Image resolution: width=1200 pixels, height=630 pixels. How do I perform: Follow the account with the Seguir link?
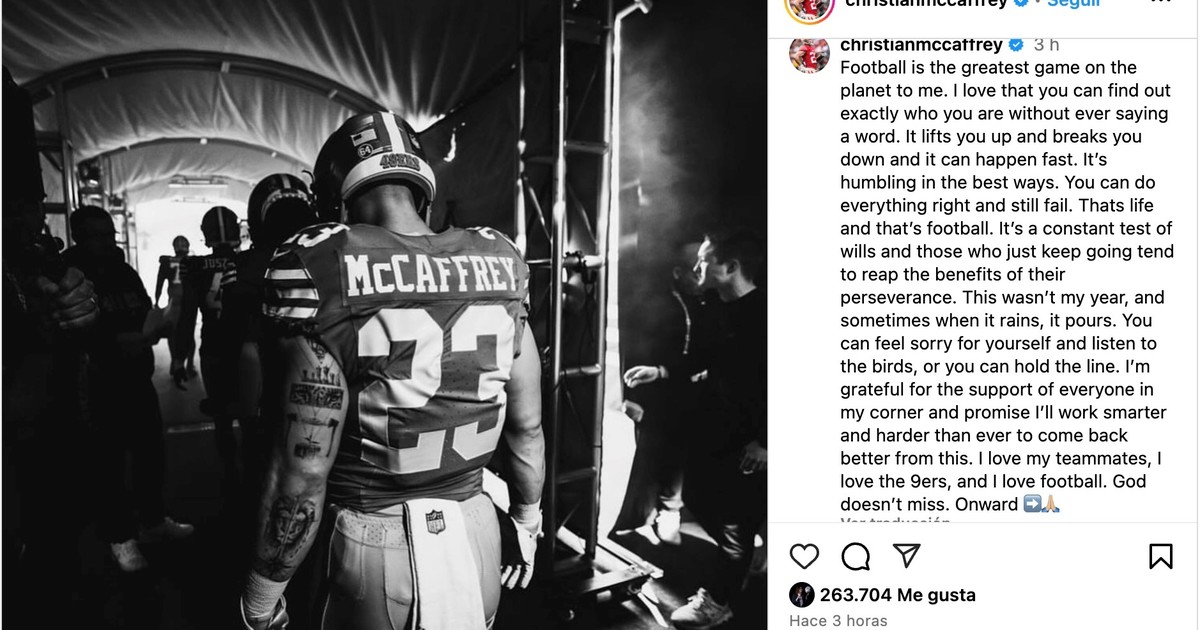[x=1072, y=4]
